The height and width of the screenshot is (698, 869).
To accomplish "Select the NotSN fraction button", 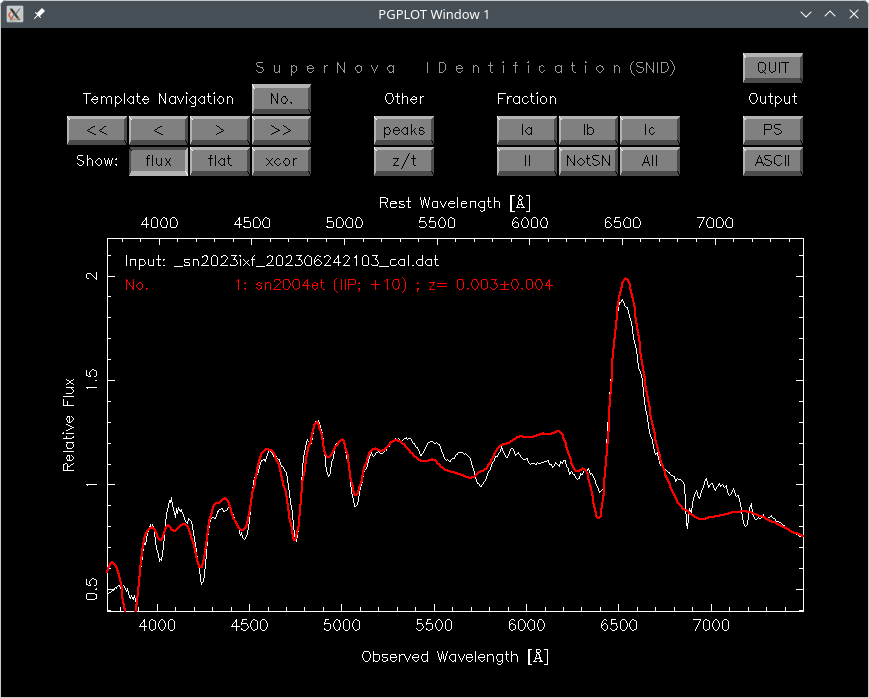I will click(588, 161).
